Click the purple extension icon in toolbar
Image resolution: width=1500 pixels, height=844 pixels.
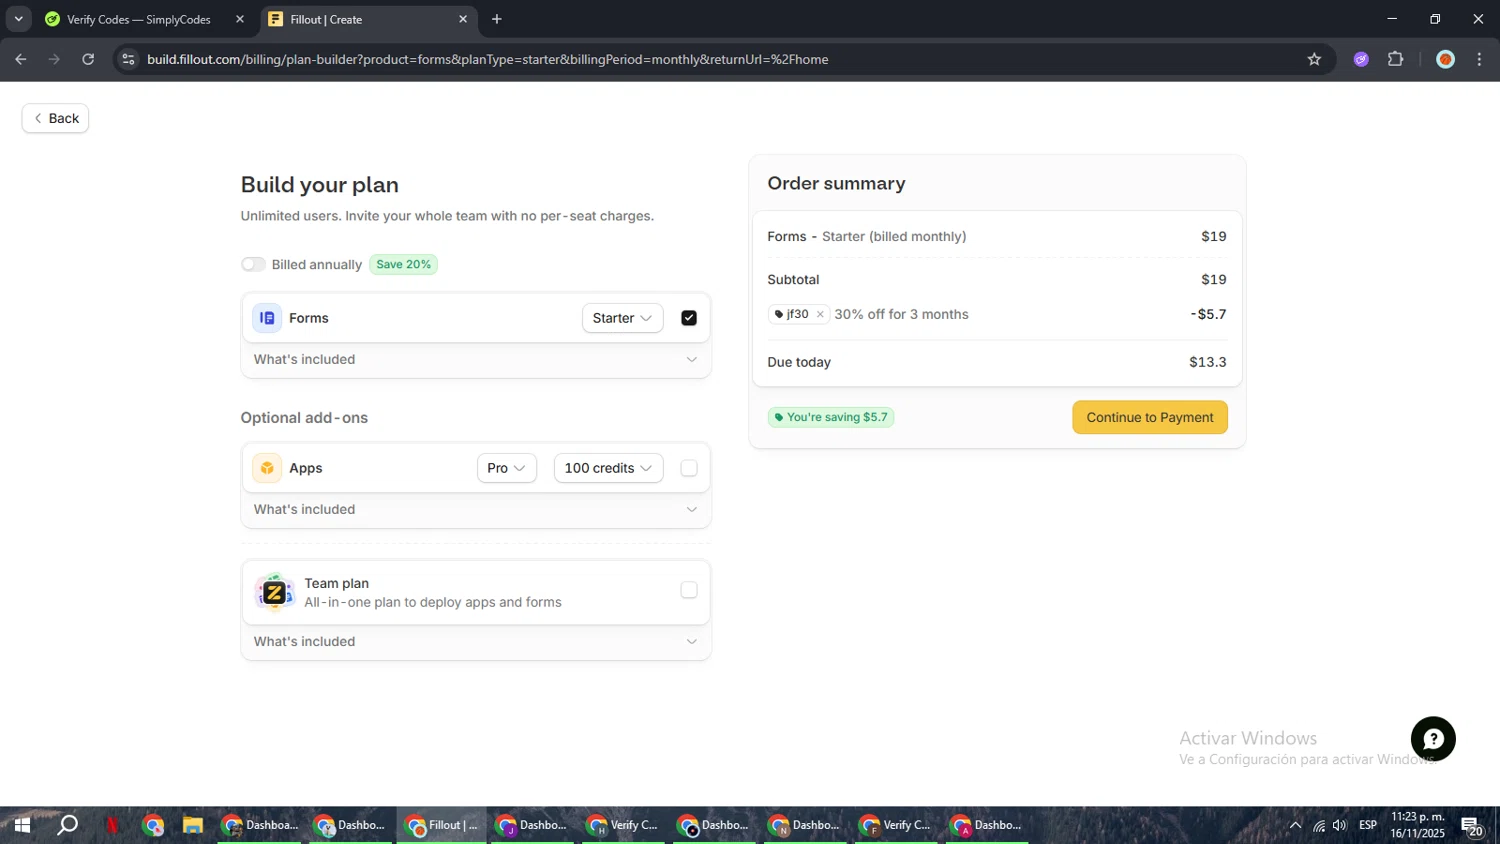click(x=1361, y=59)
